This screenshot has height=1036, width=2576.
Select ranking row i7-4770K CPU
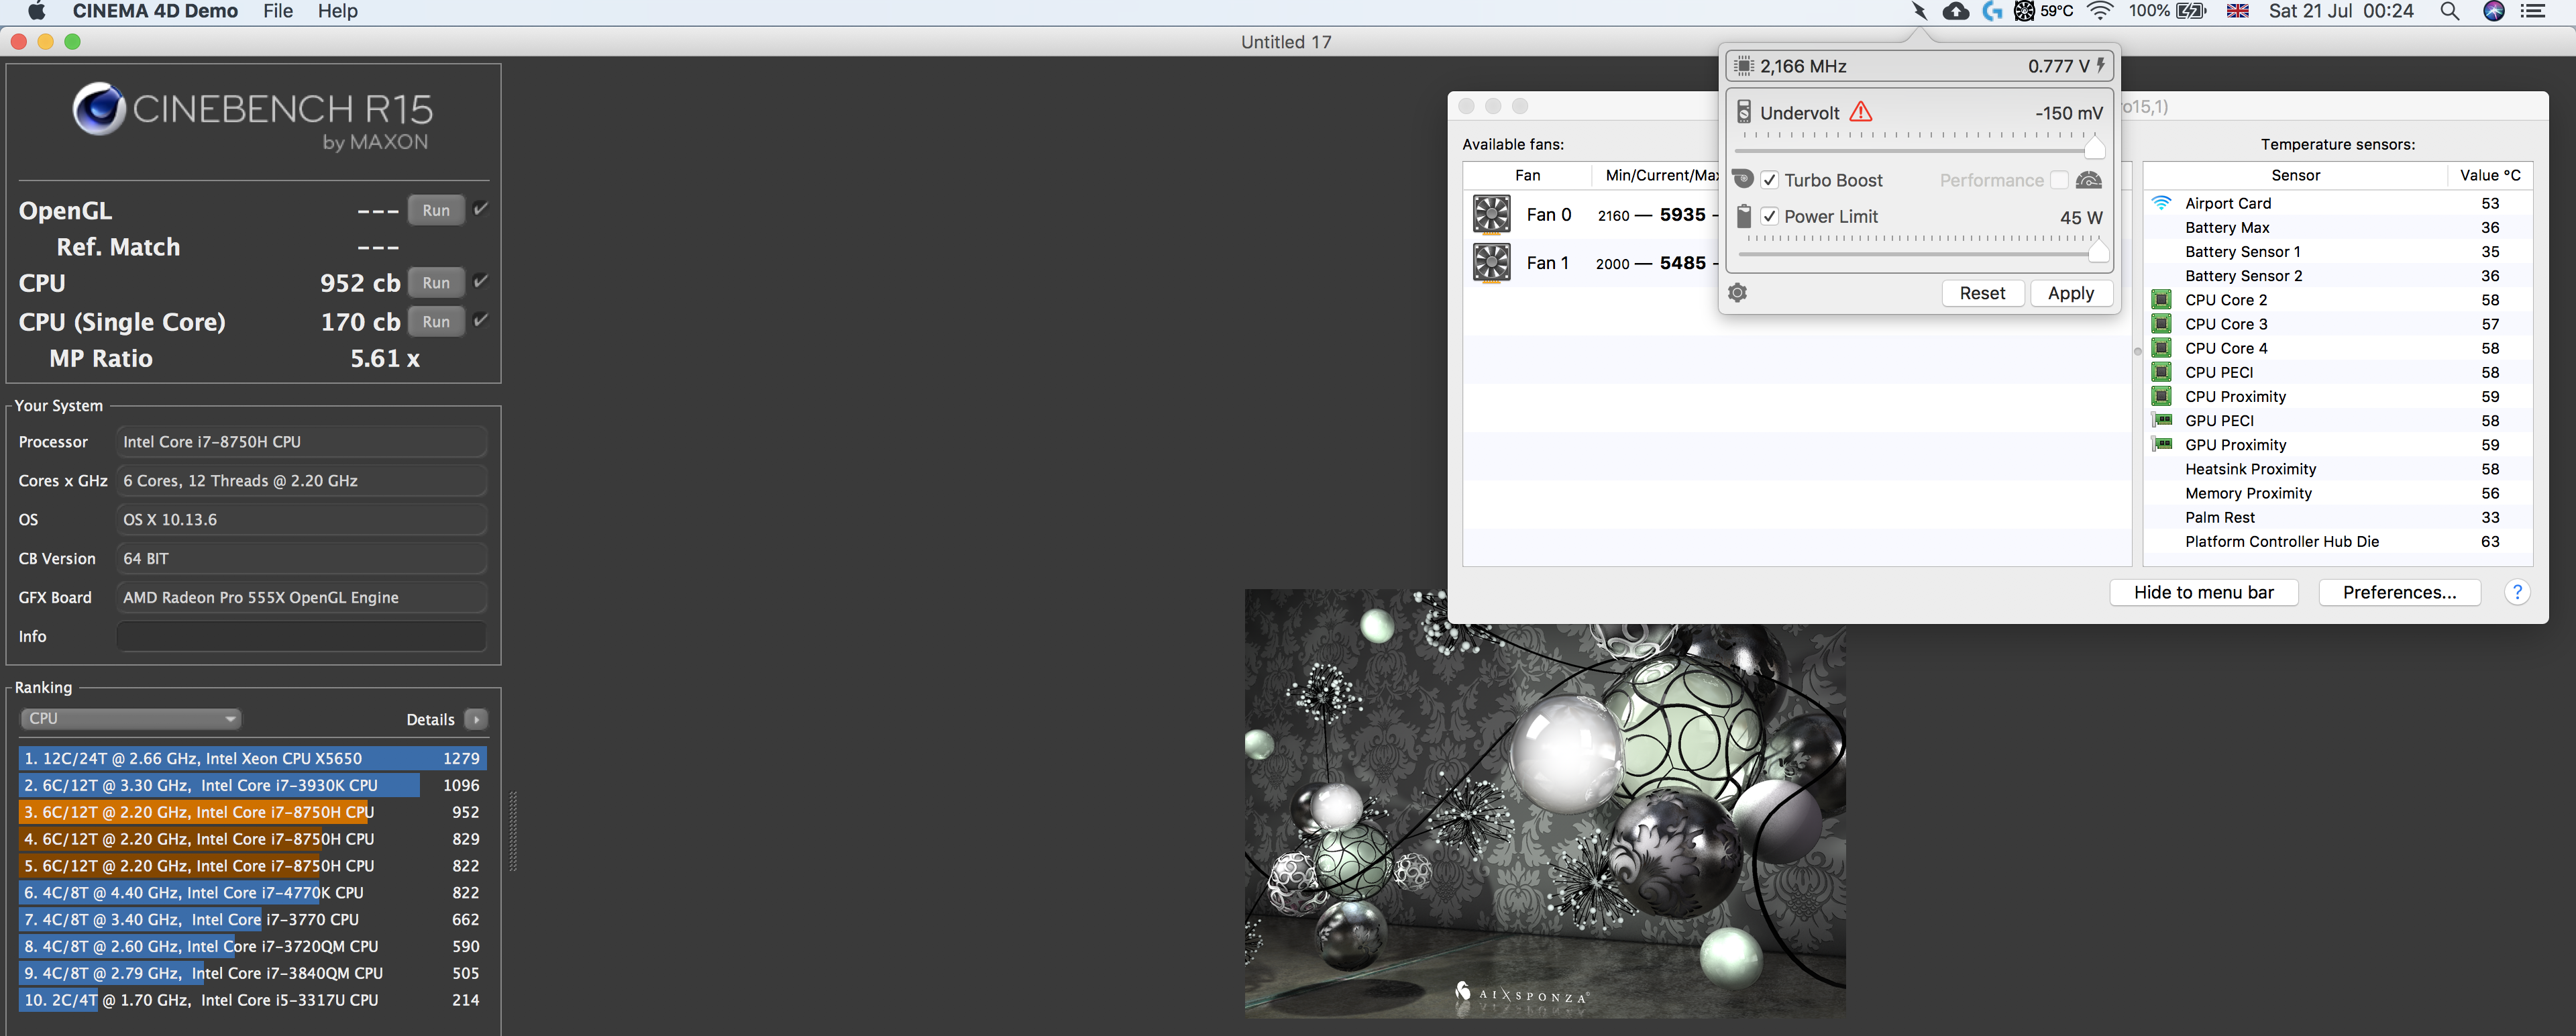(252, 892)
